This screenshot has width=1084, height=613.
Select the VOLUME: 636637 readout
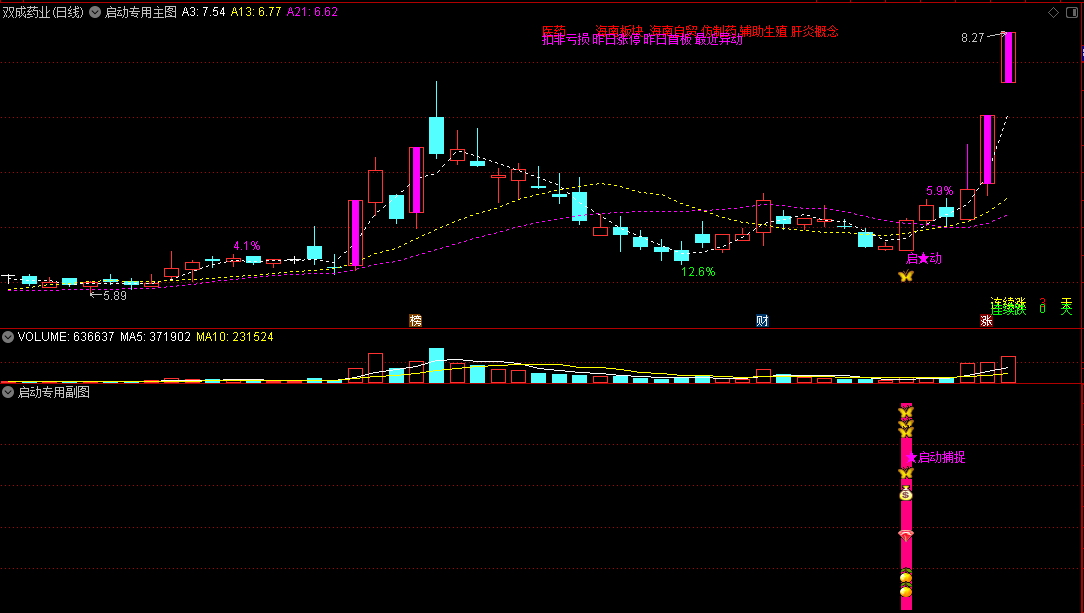(x=66, y=337)
